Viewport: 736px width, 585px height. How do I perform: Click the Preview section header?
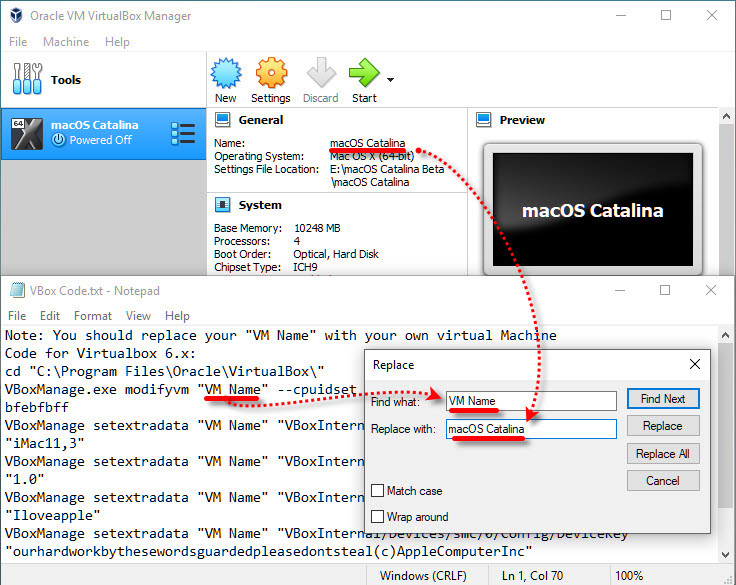[x=522, y=120]
